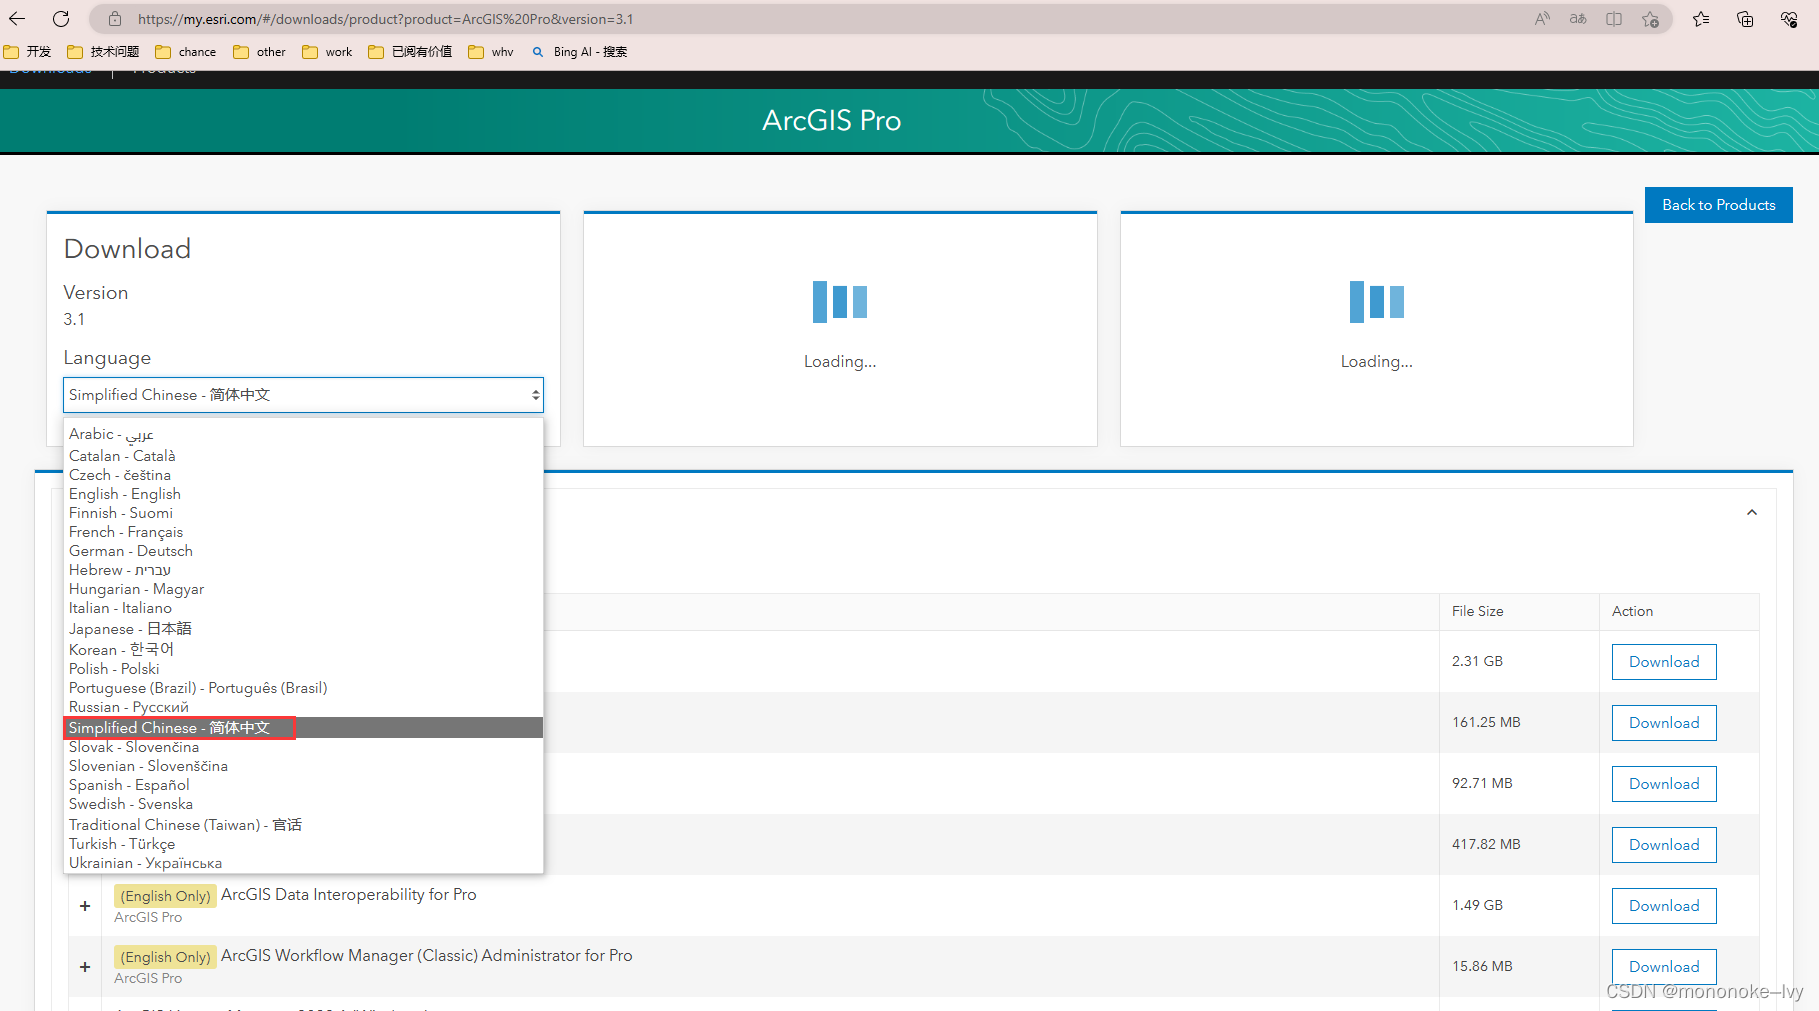Screen dimensions: 1819x1011
Task: Select French - Français option
Action: tap(303, 532)
